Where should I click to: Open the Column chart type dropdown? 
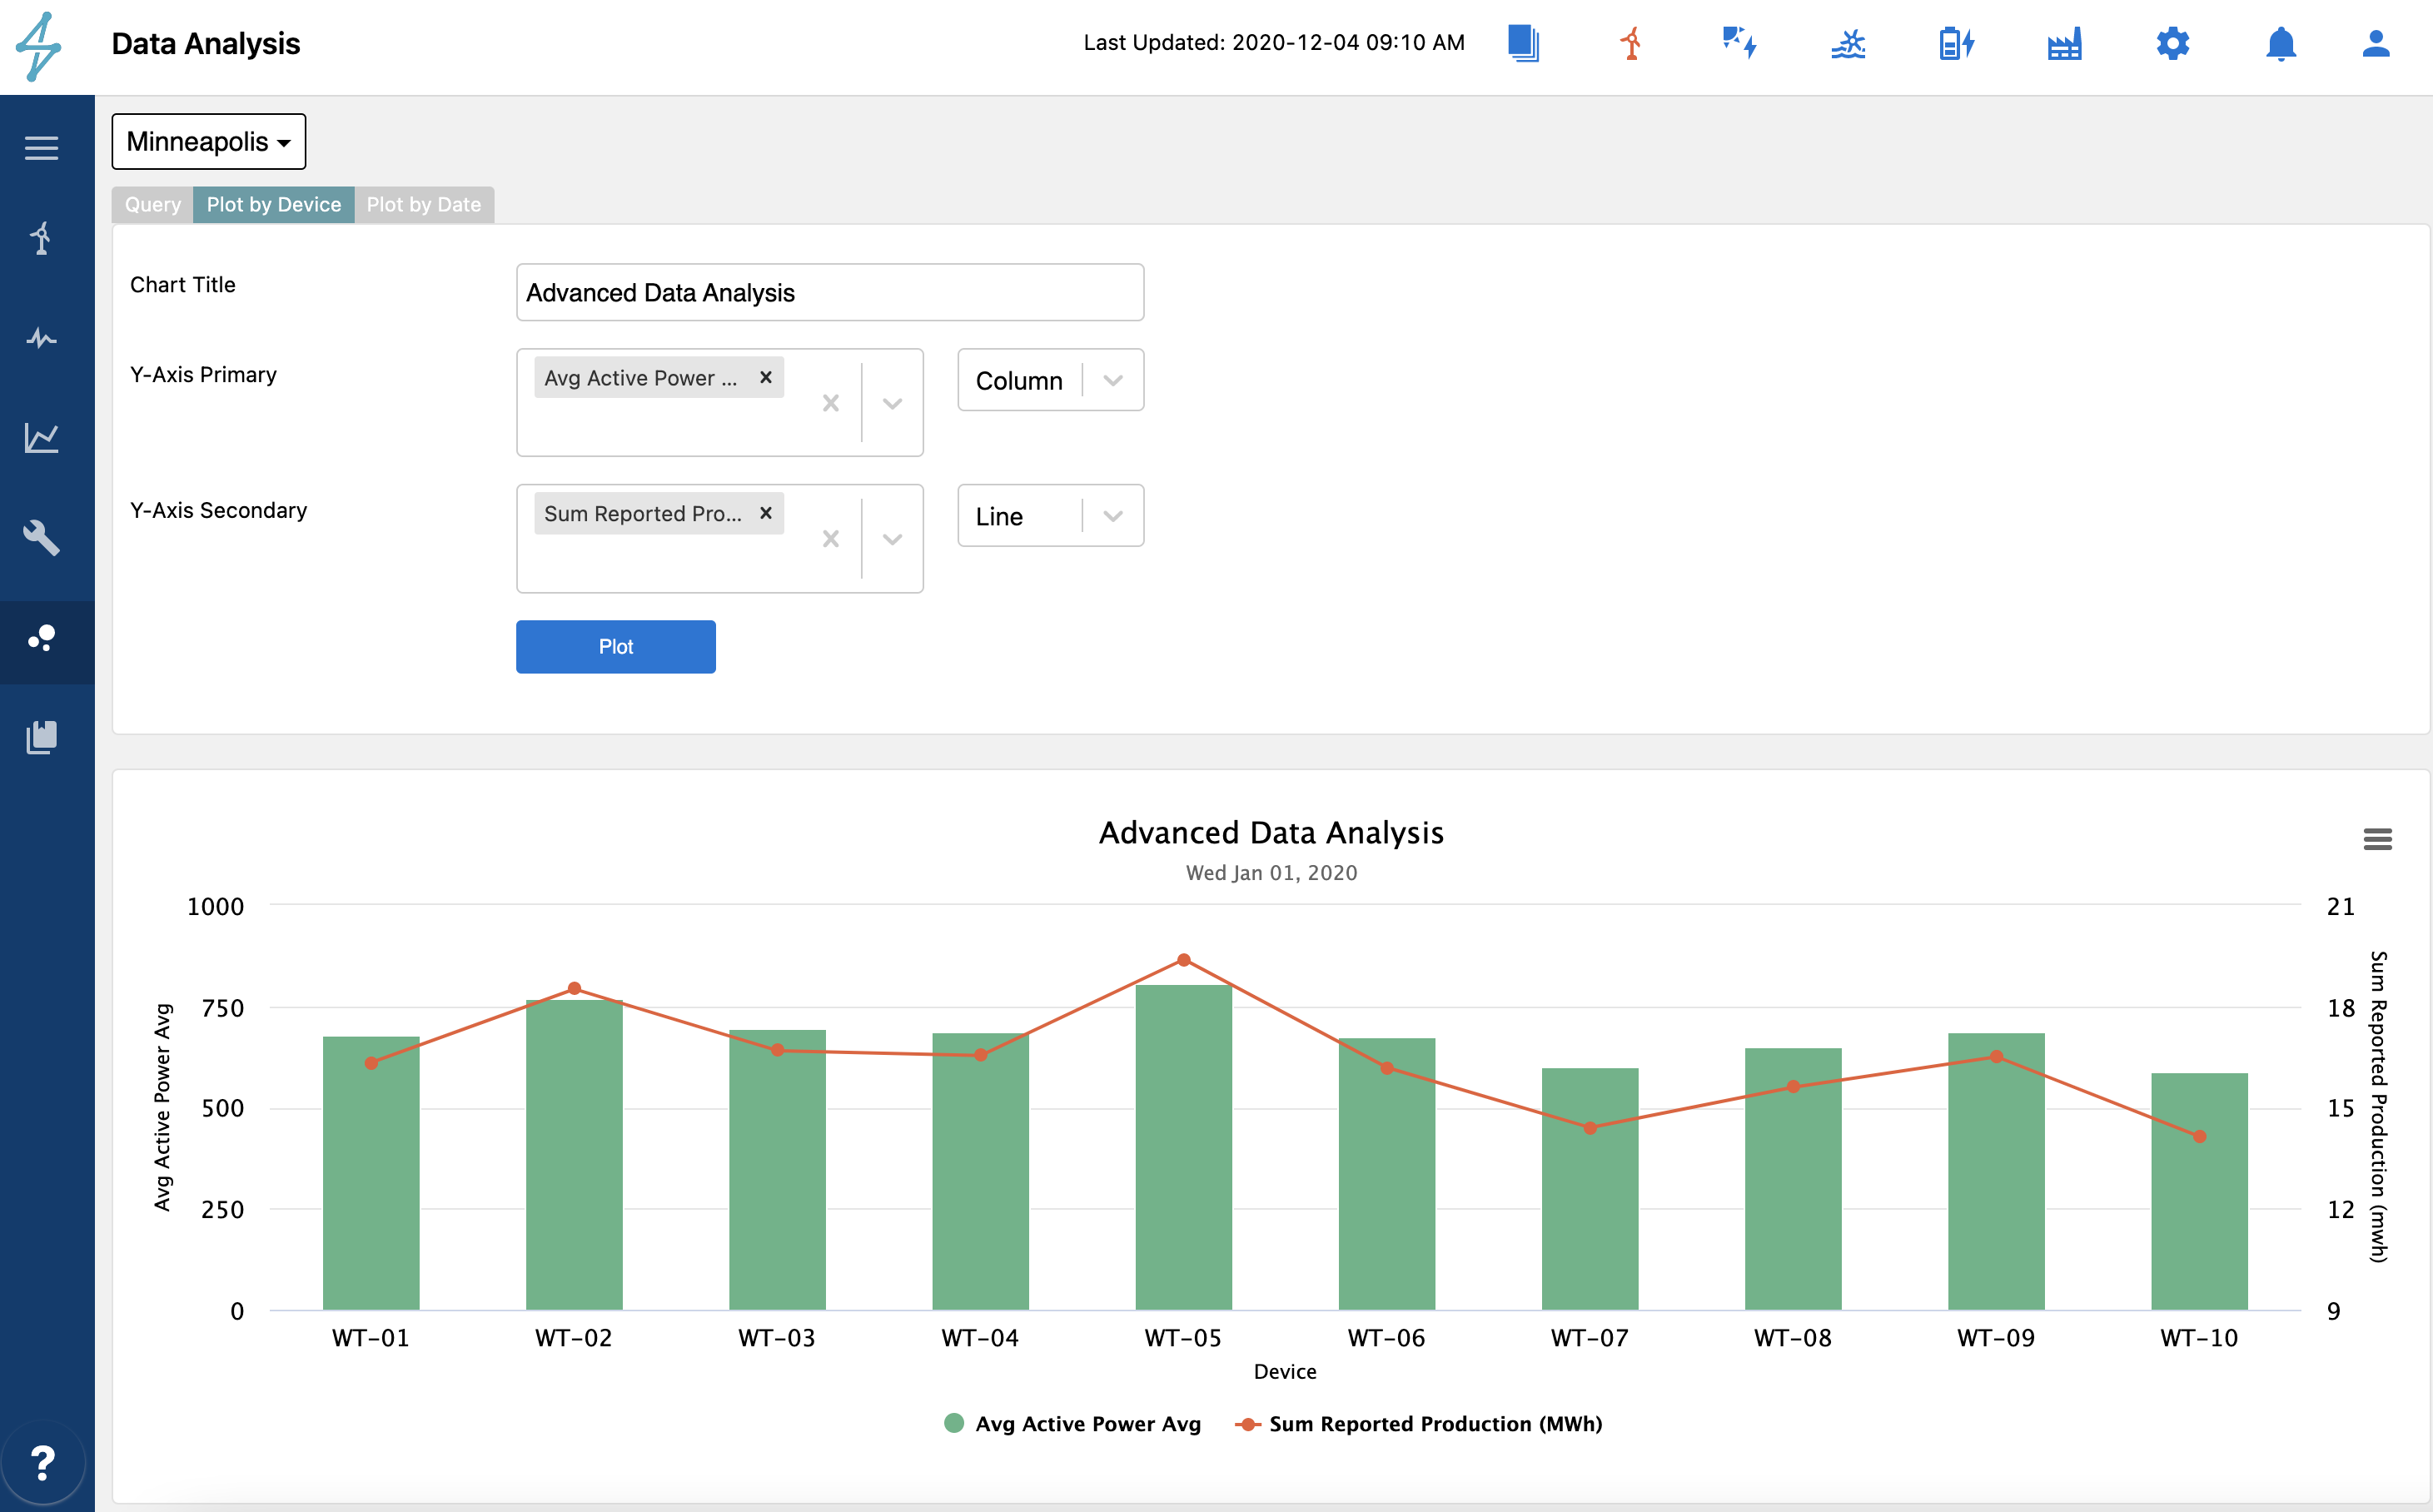[x=1050, y=380]
